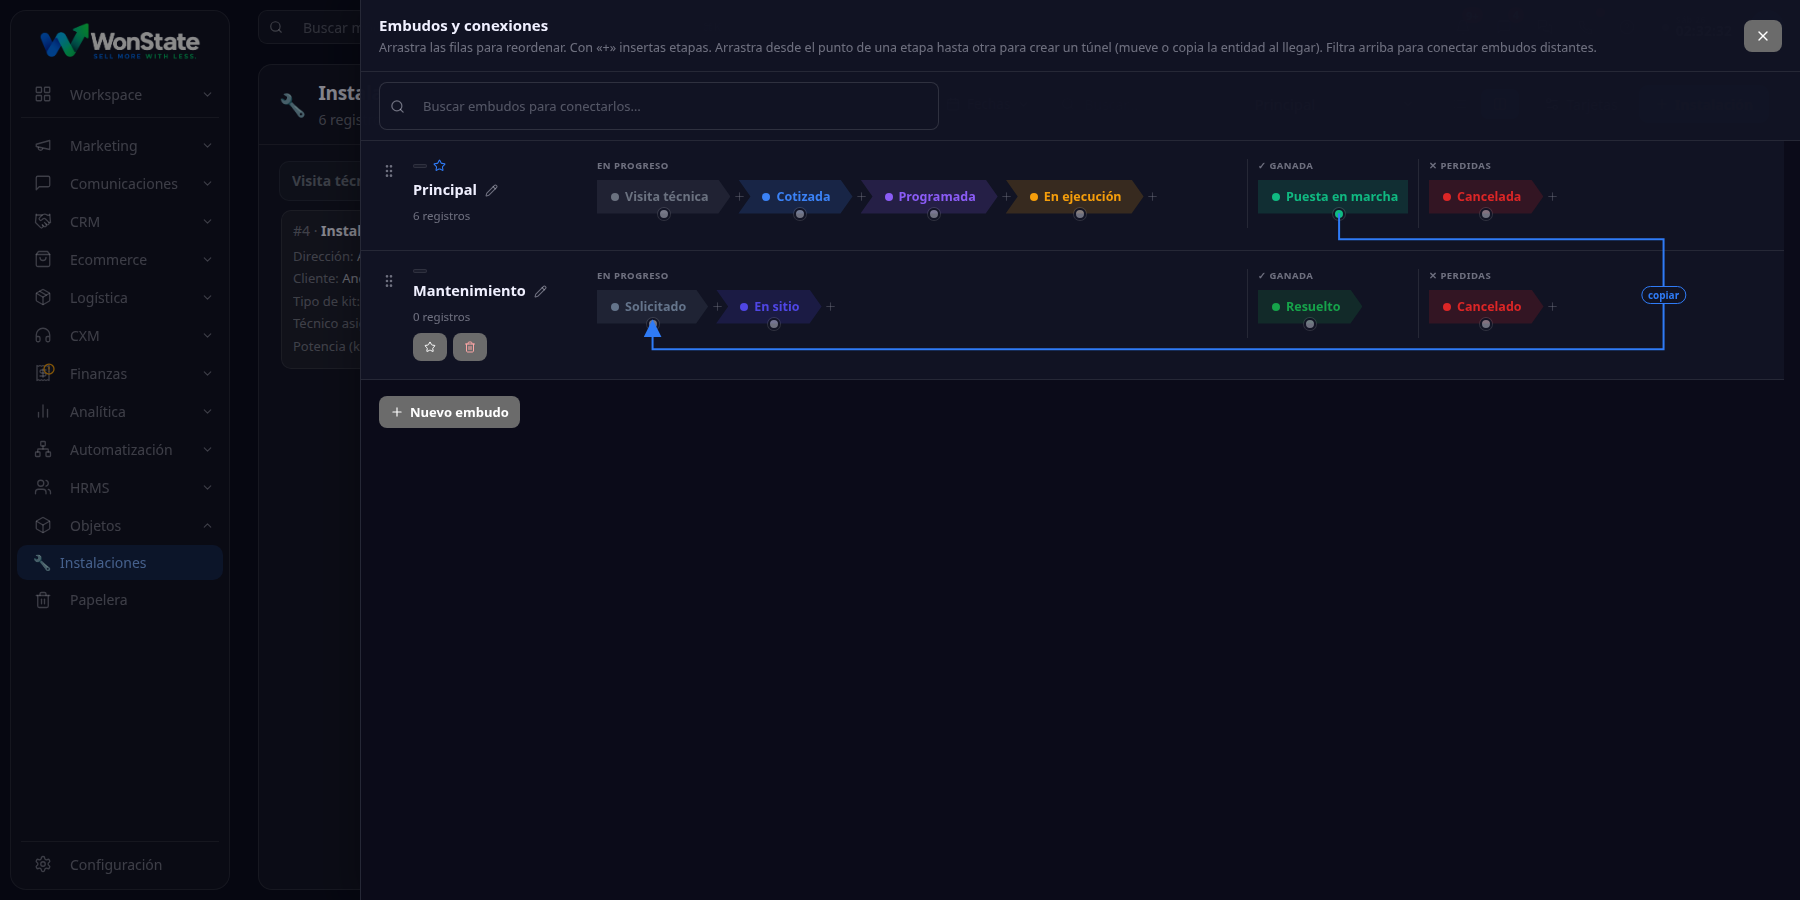Viewport: 1800px width, 900px height.
Task: Add lost stage after Cancelado with plus
Action: tap(1552, 307)
